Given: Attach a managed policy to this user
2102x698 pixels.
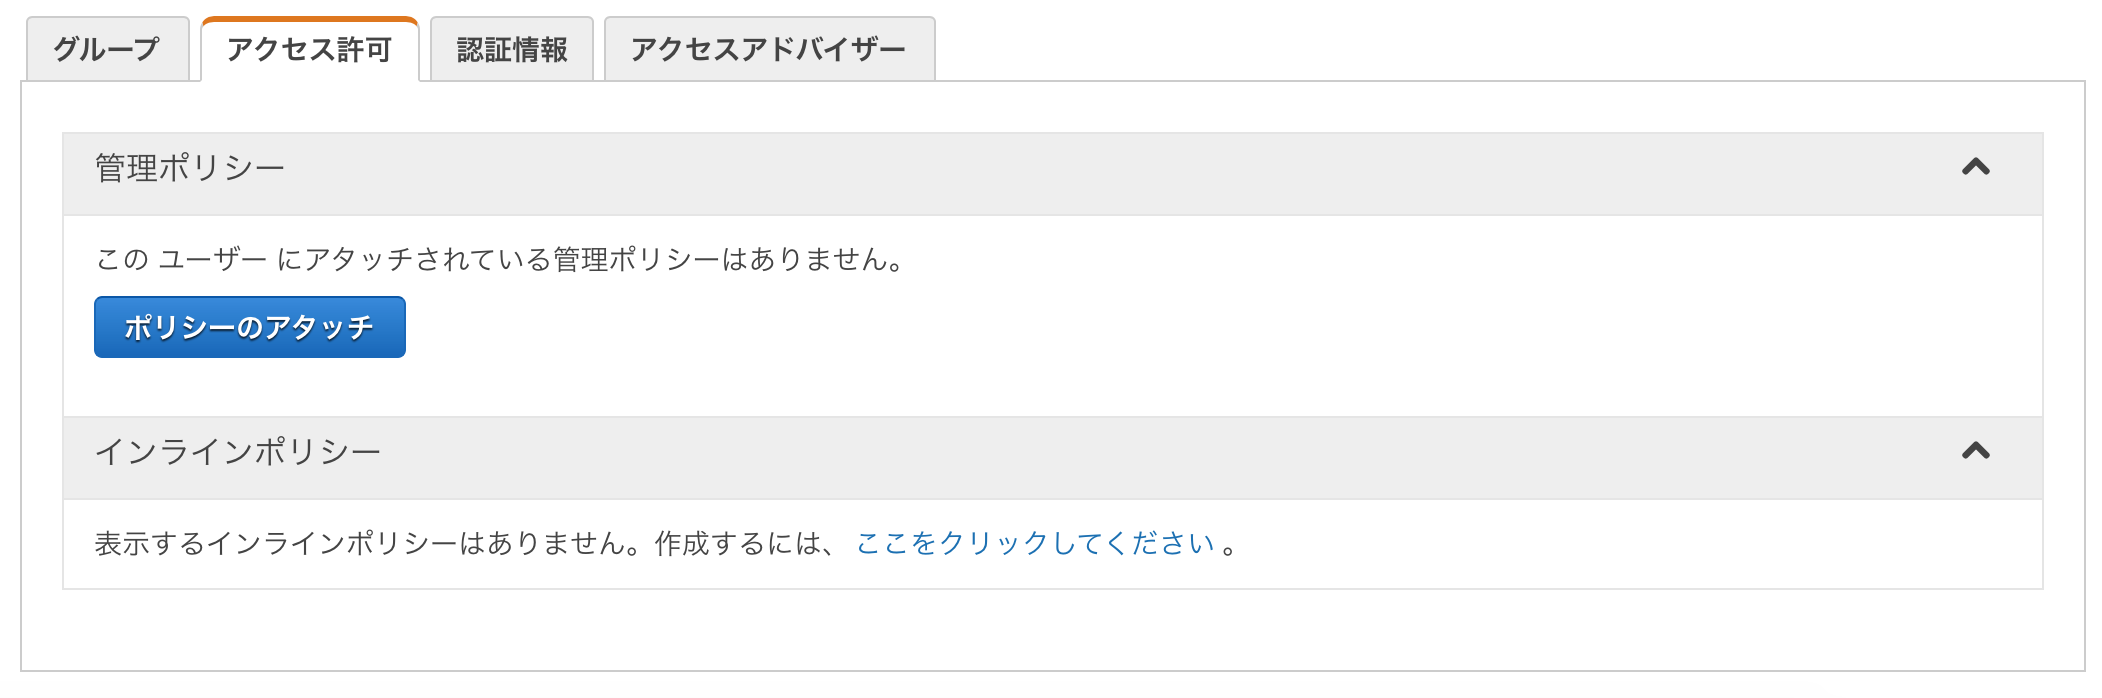Looking at the screenshot, I should [x=248, y=325].
